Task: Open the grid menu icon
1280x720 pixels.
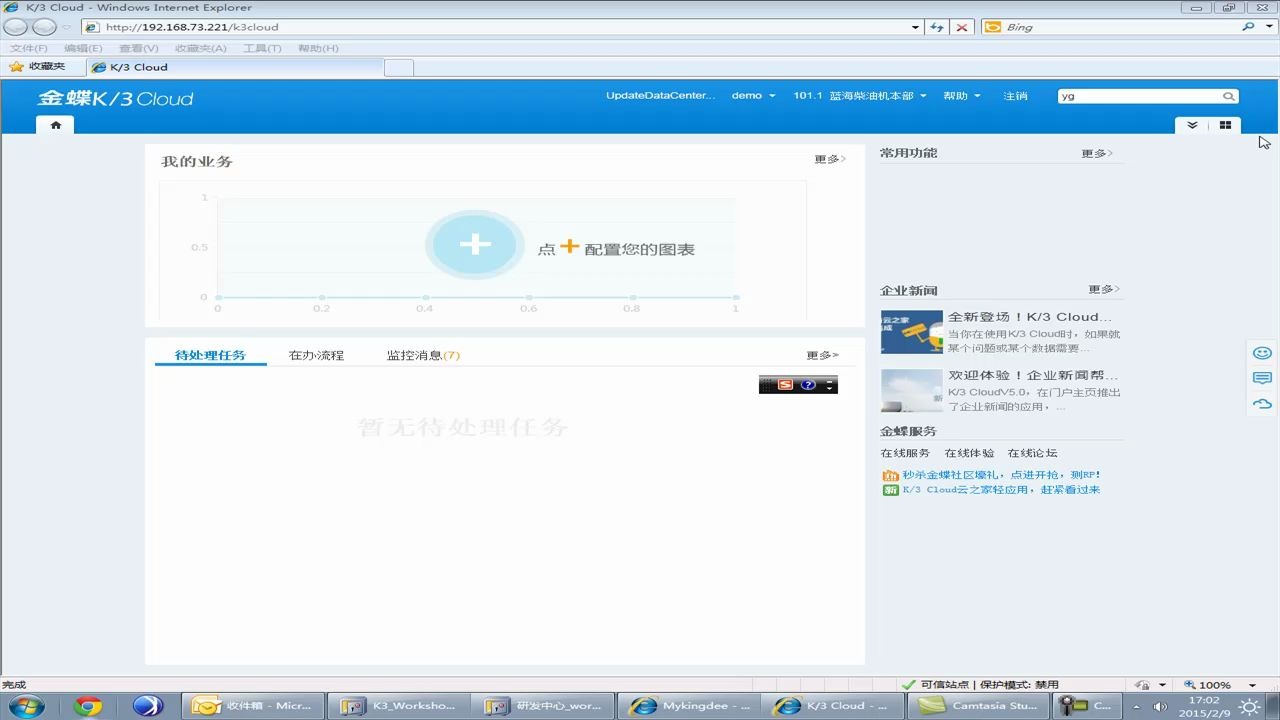Action: pos(1225,125)
